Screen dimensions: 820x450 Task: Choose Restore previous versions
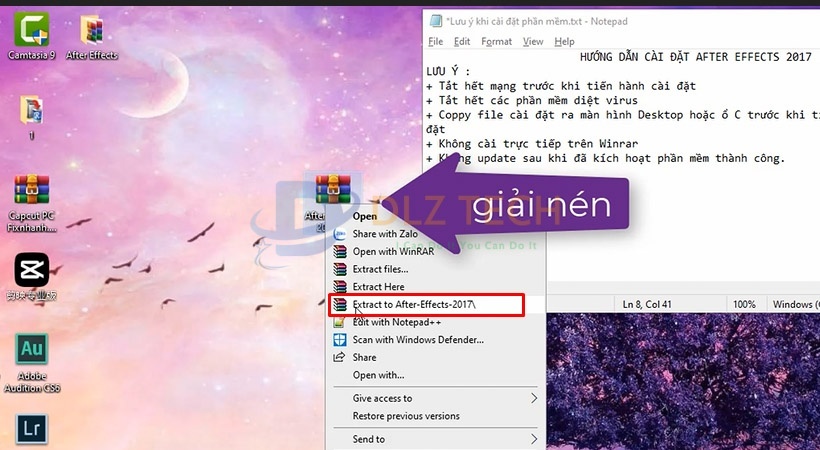click(406, 416)
